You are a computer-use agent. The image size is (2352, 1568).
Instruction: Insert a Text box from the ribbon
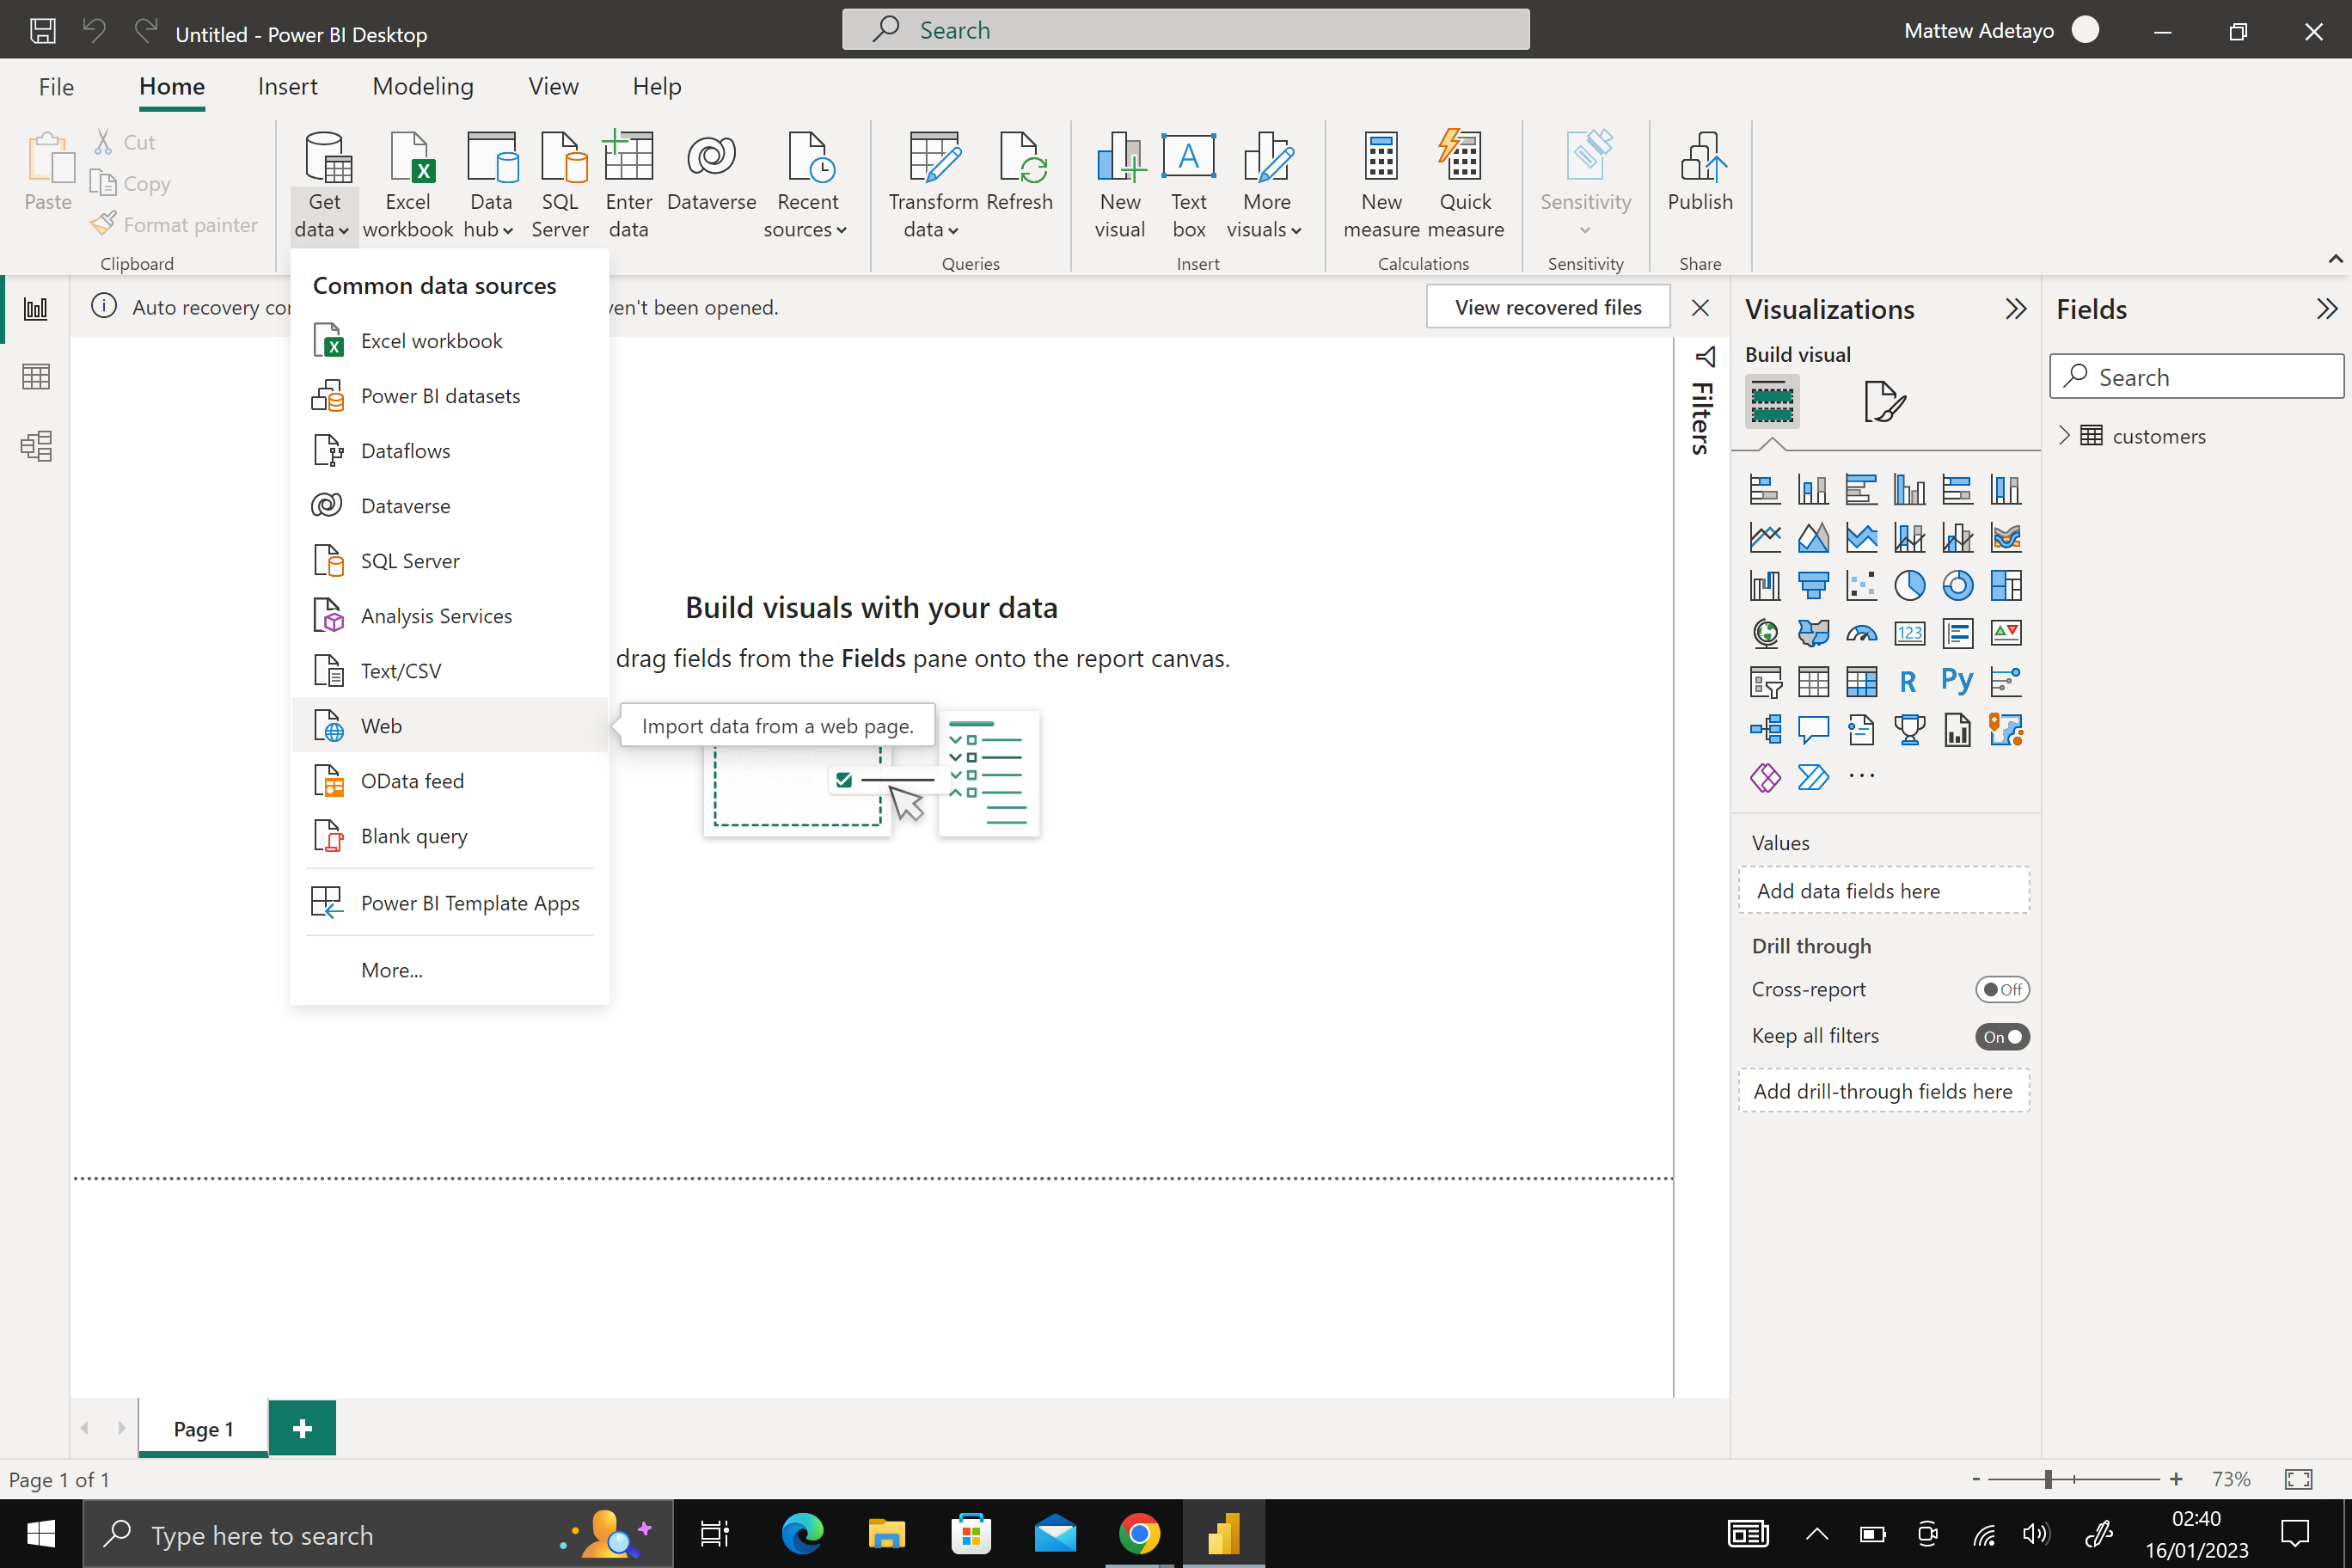click(x=1188, y=185)
